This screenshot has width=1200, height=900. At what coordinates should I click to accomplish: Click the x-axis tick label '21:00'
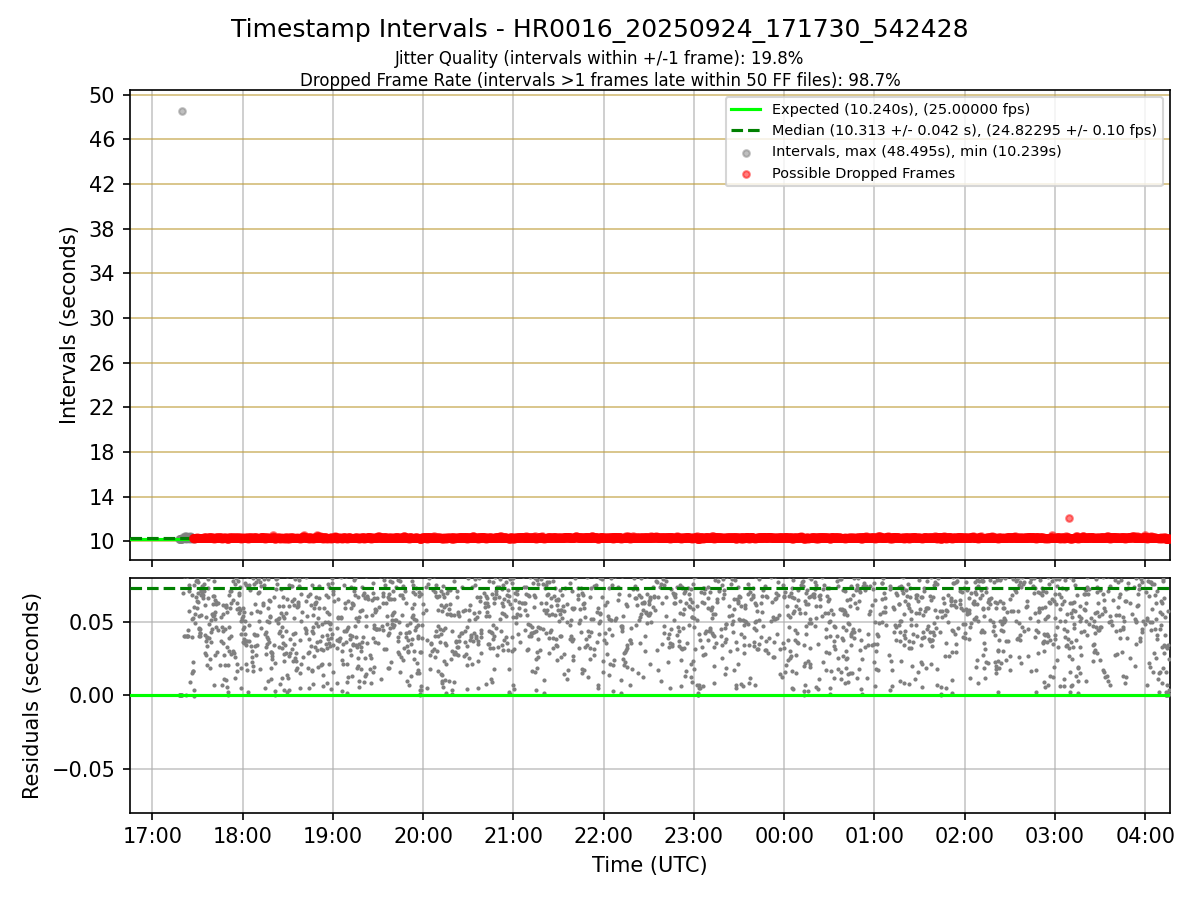pos(513,834)
